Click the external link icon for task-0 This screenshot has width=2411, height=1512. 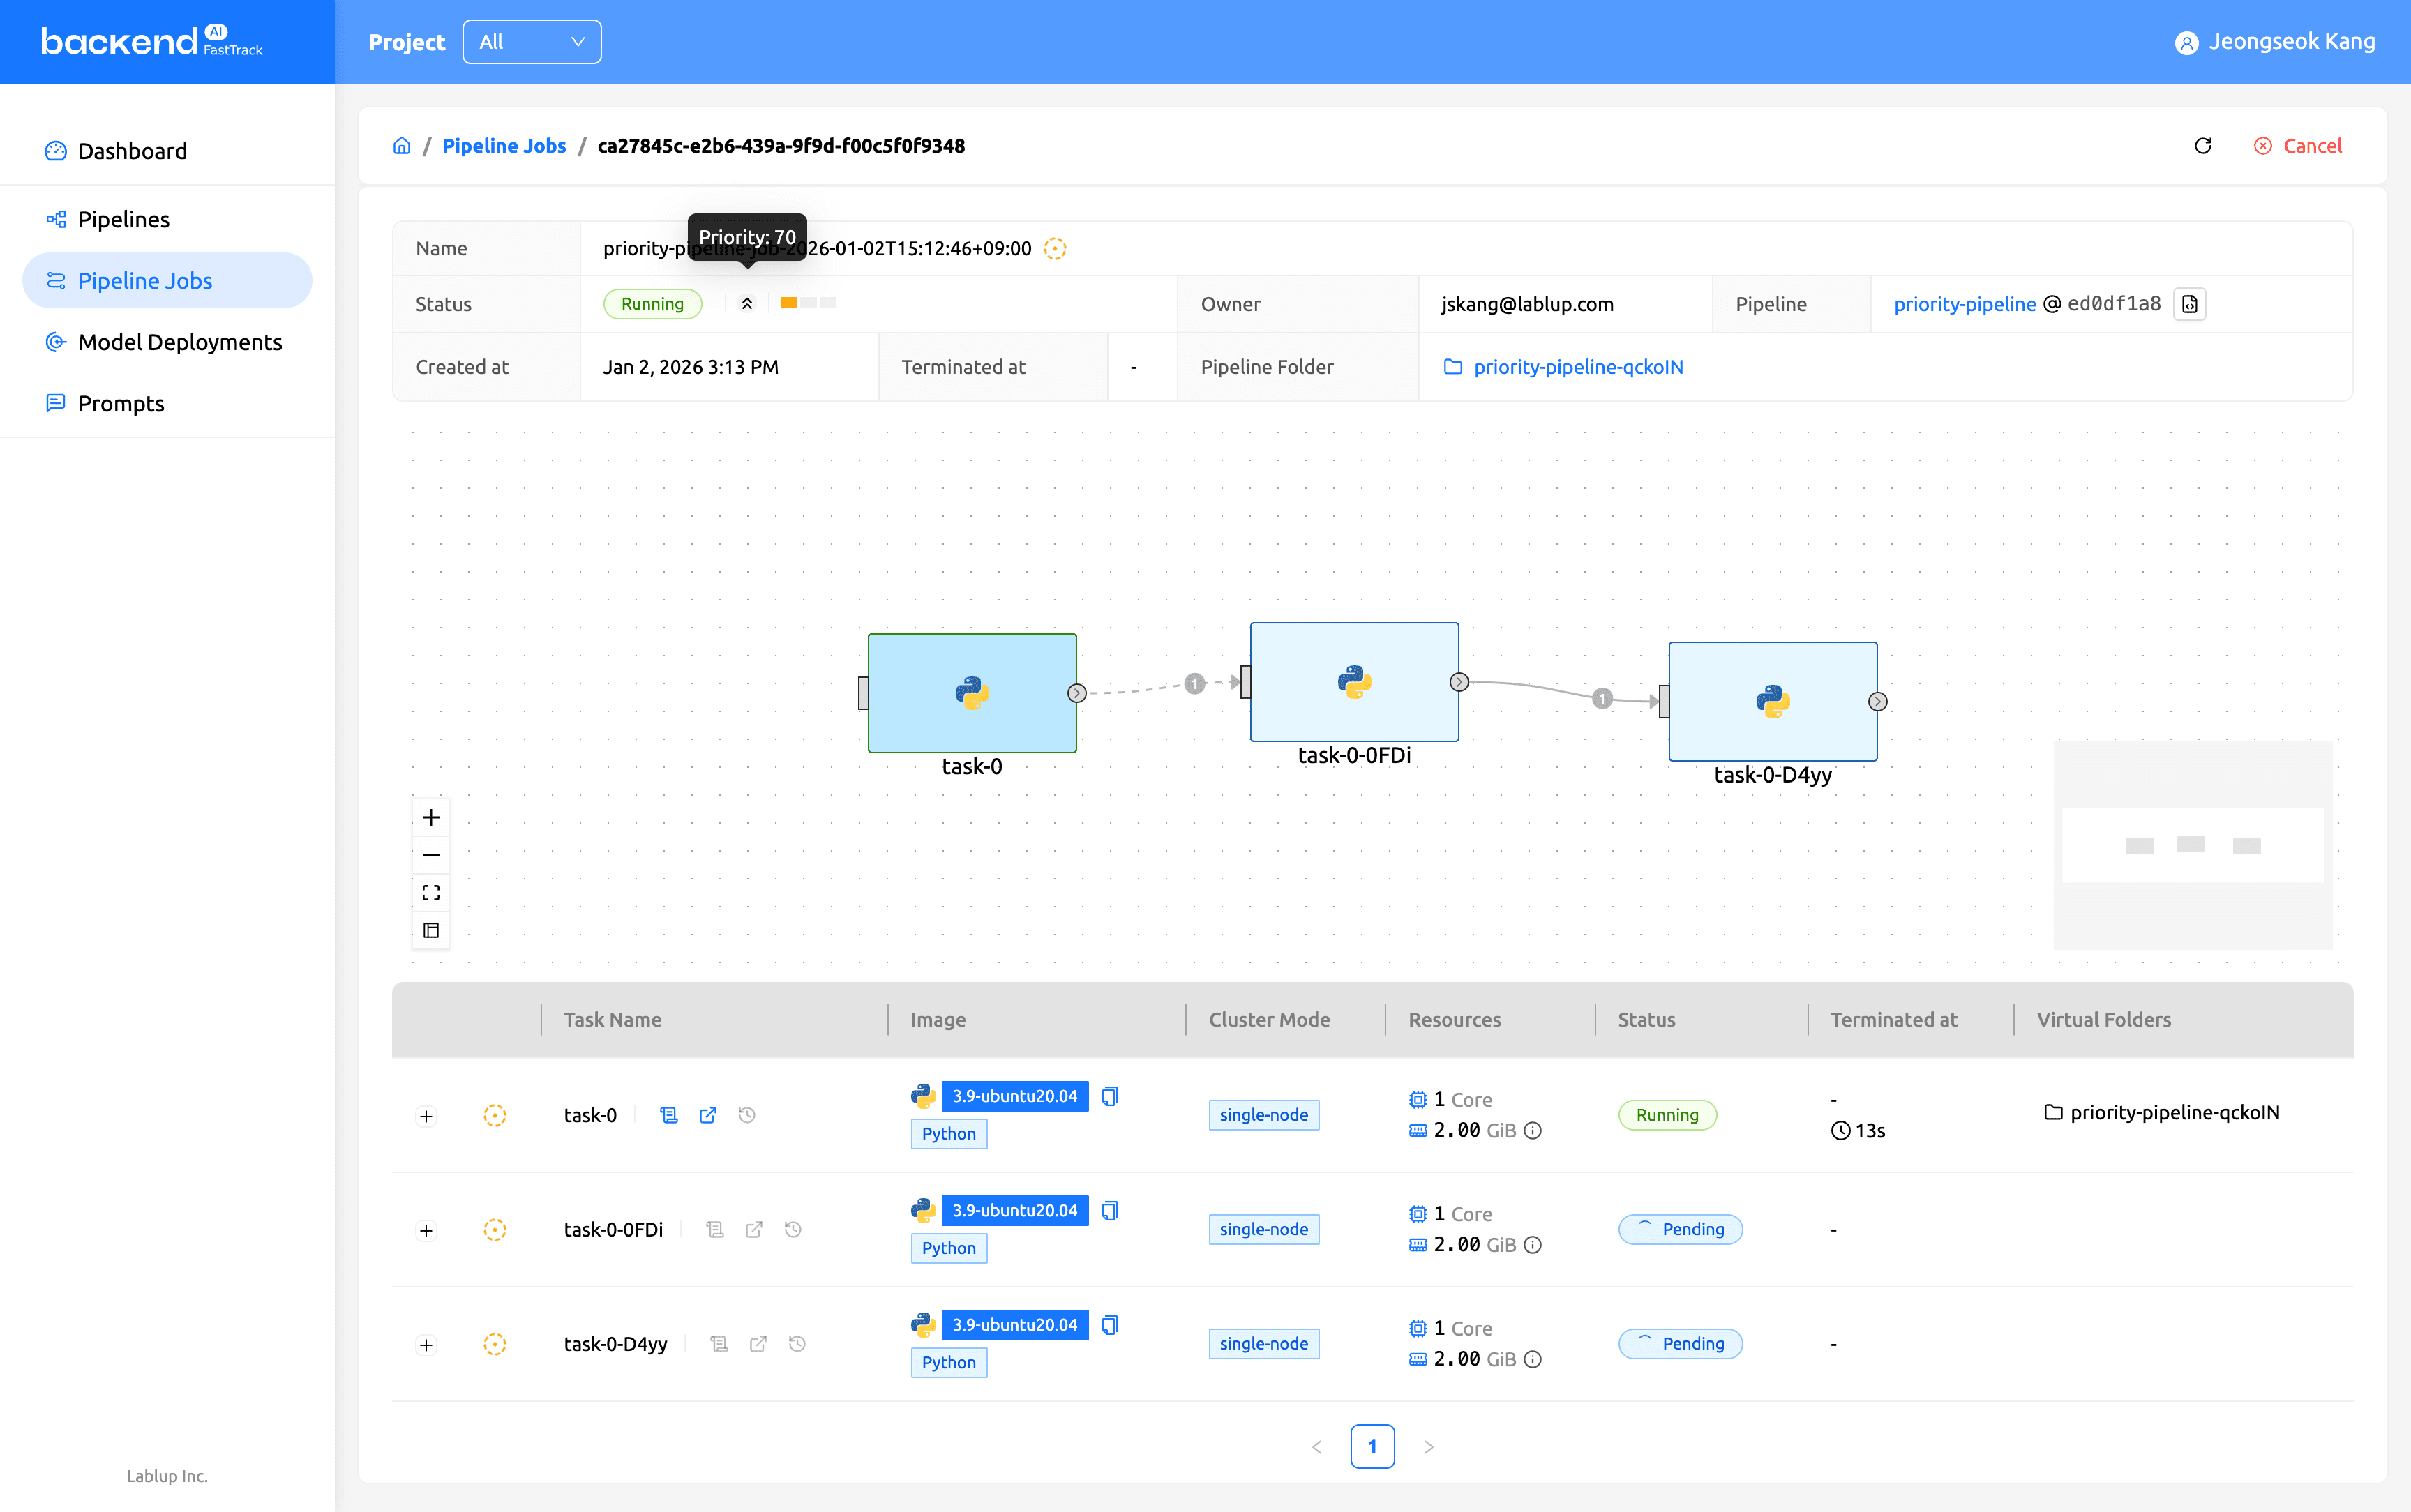pyautogui.click(x=708, y=1115)
